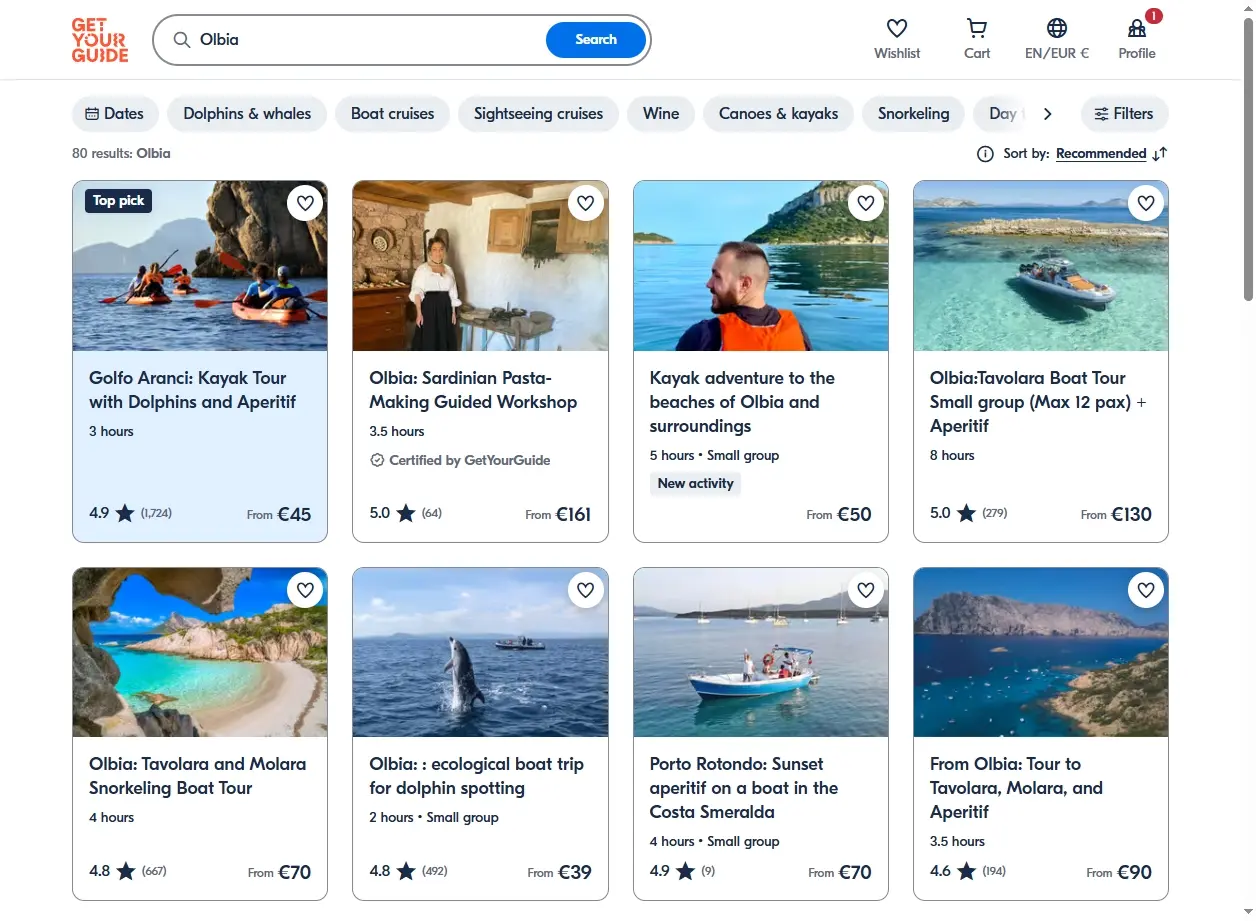Open Golfo Aranci Kayak Tour with Dolphins title
The image size is (1256, 921).
click(x=192, y=390)
